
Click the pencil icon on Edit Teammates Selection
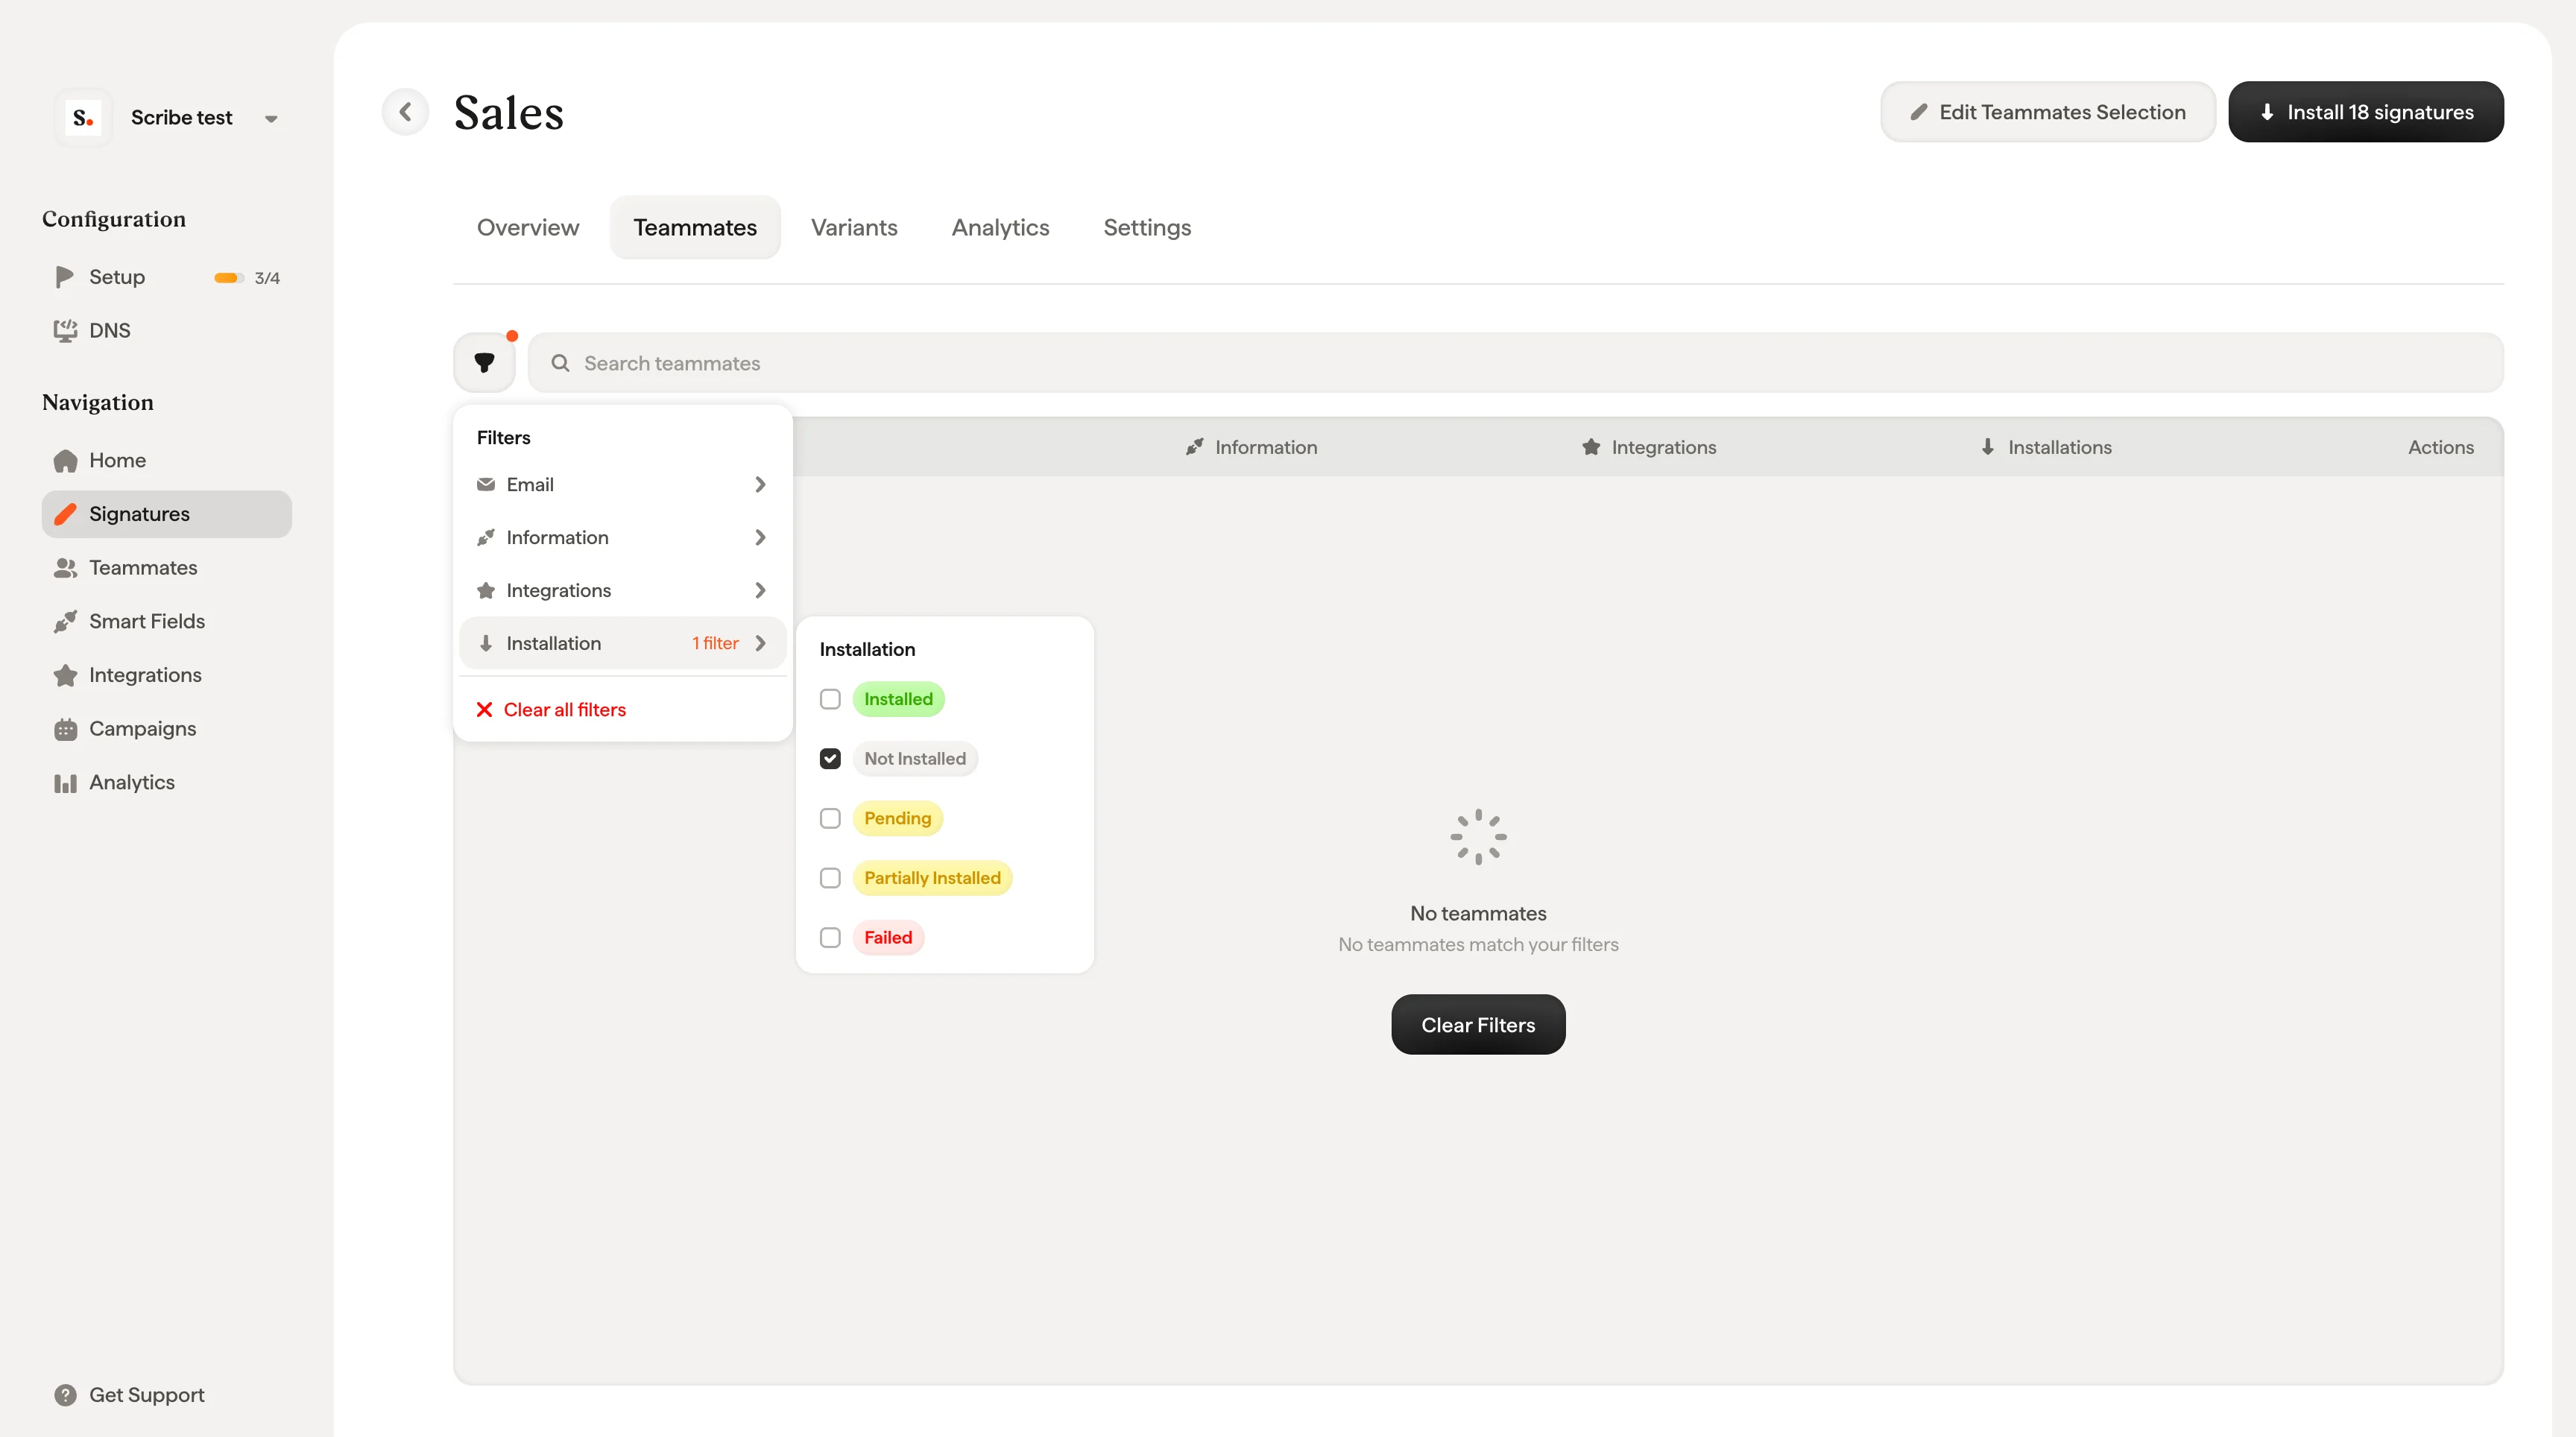coord(1918,112)
